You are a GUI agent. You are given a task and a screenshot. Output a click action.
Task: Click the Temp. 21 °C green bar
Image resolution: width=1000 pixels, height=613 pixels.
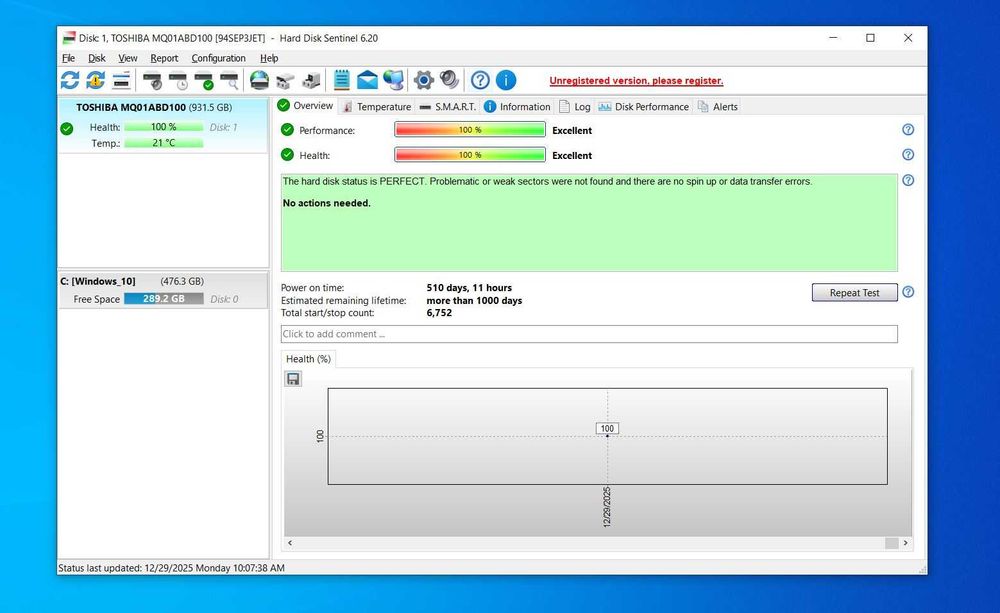[164, 143]
